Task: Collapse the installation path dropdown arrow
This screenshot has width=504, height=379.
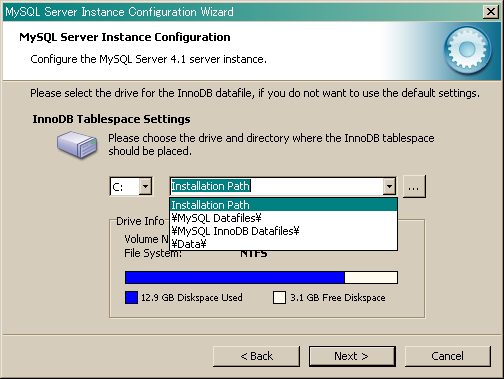Action: pyautogui.click(x=389, y=186)
